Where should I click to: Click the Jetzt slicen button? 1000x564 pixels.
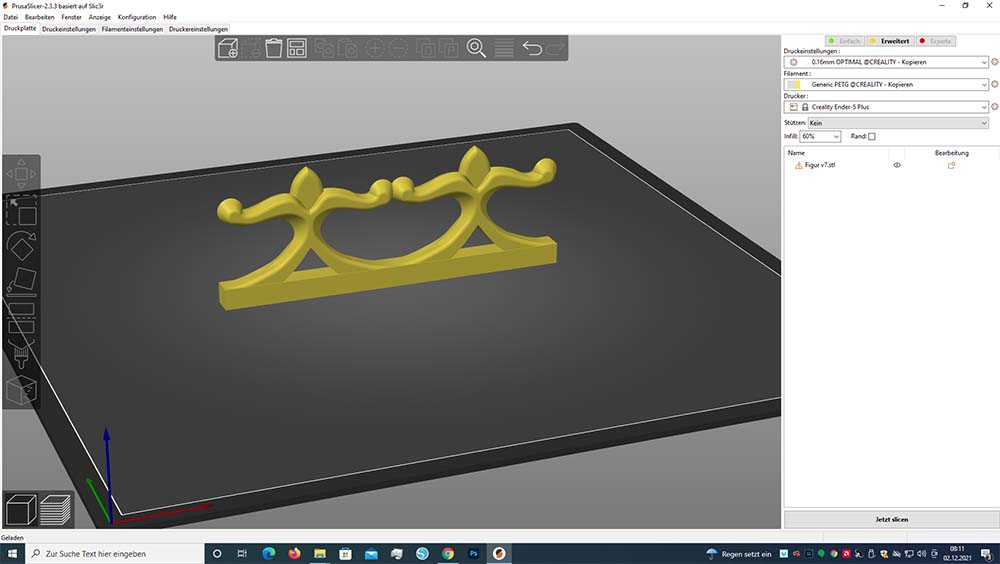tap(891, 519)
